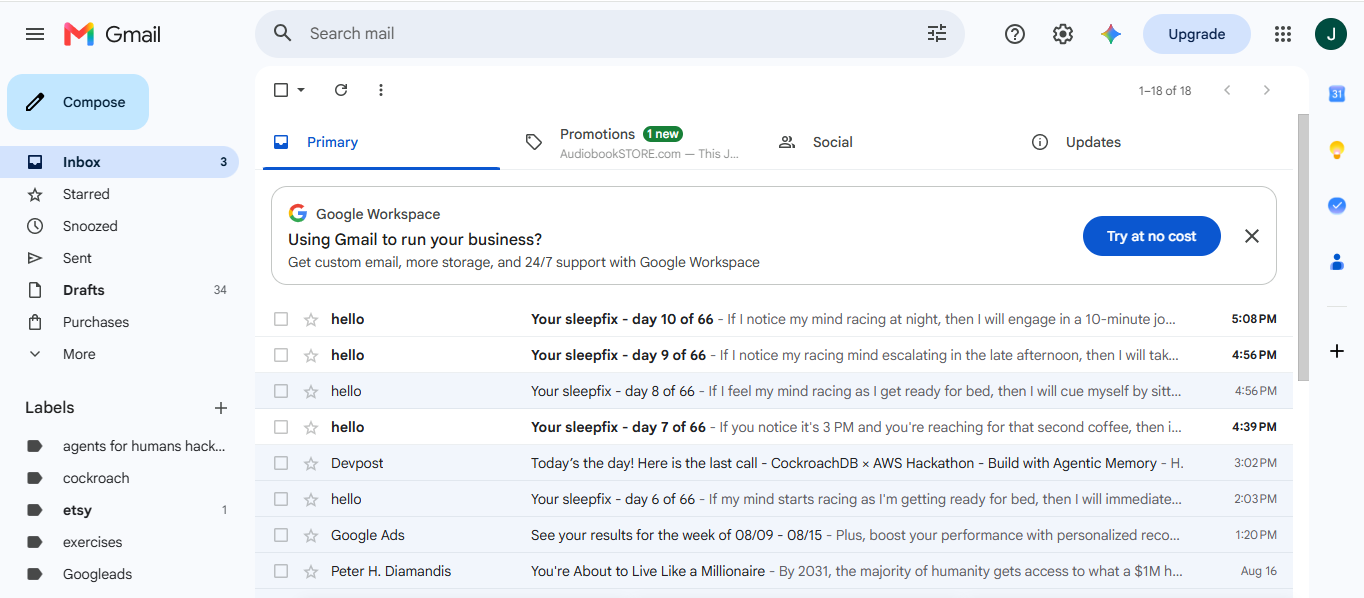Select the Peter H. Diamandis email checkbox

(x=281, y=571)
